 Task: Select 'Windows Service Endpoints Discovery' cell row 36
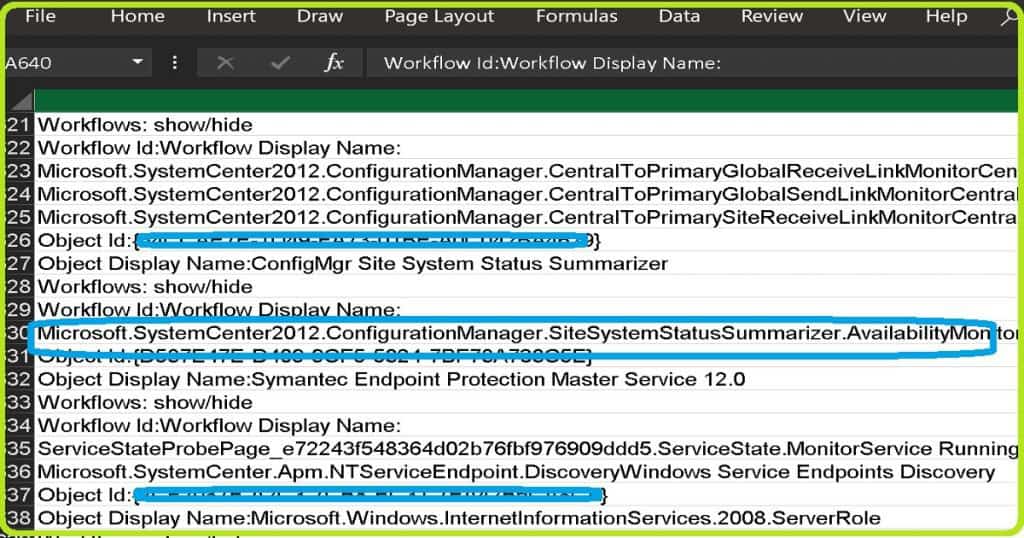pos(526,472)
